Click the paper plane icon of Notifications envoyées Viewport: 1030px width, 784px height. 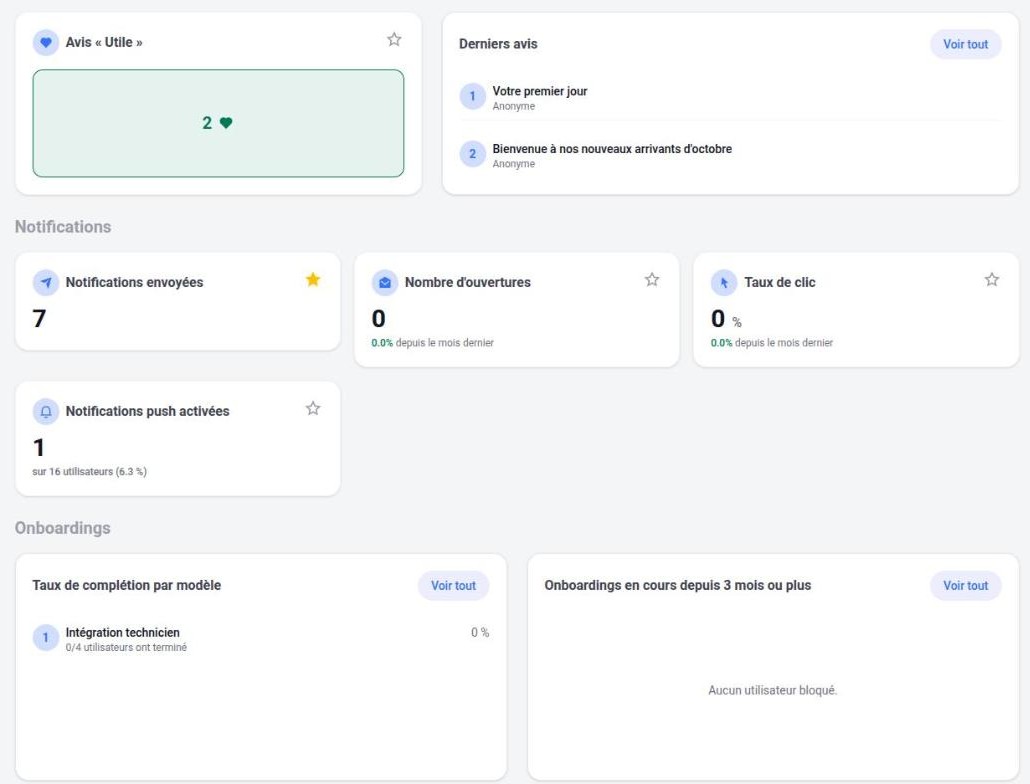click(46, 282)
